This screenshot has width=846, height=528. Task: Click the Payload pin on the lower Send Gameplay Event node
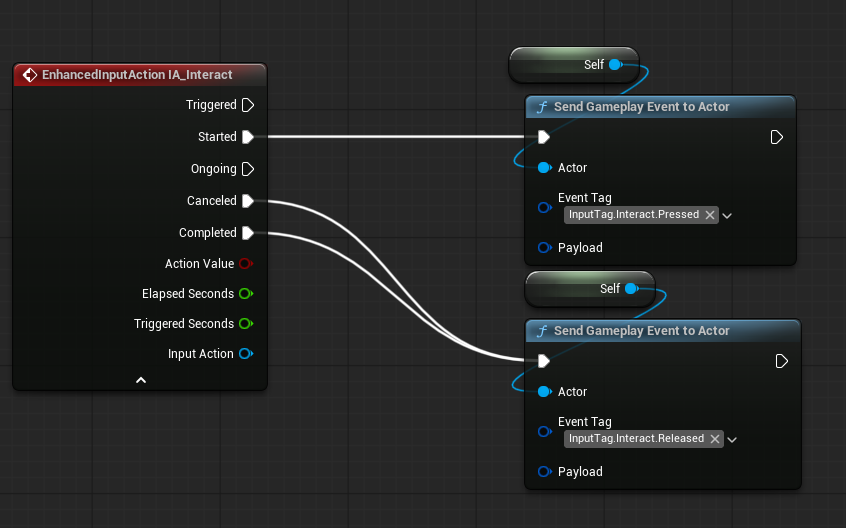point(544,471)
